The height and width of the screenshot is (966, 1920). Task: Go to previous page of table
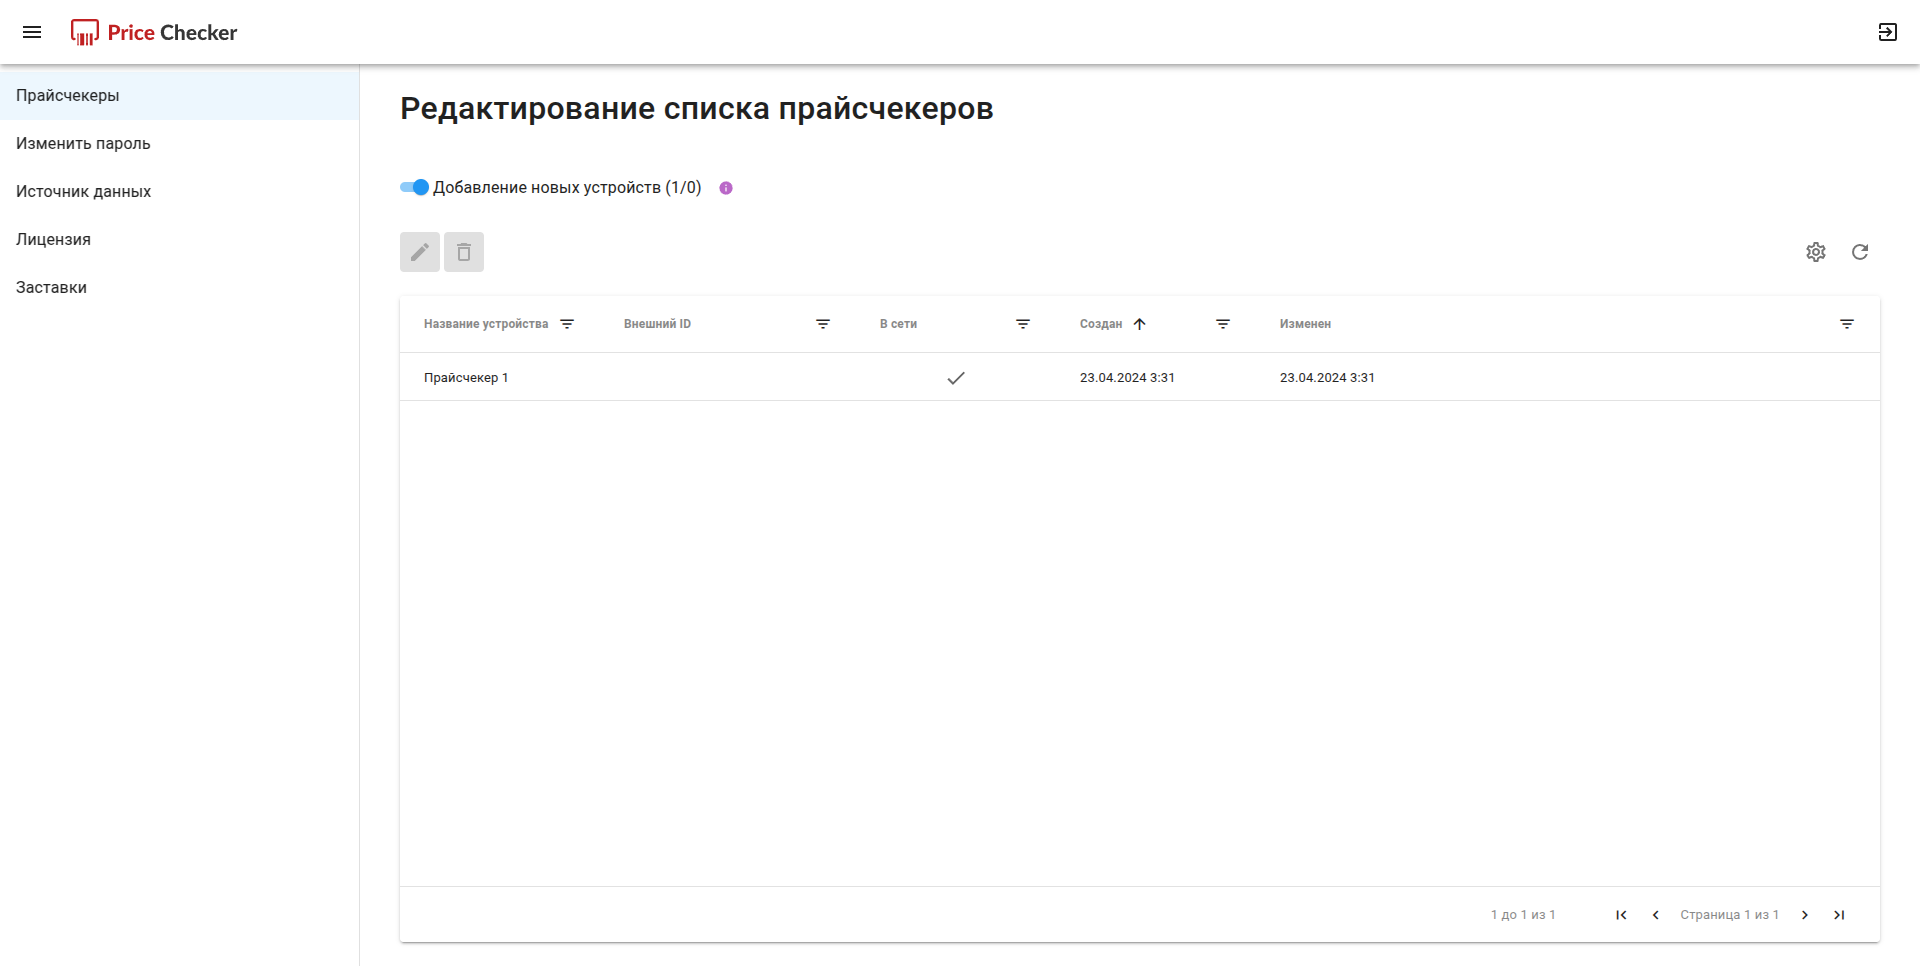point(1655,915)
